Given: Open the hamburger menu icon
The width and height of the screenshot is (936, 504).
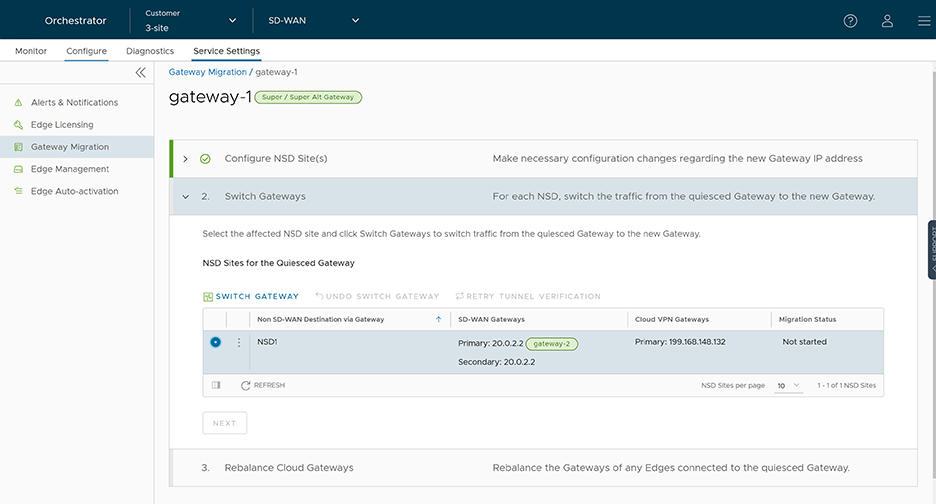Looking at the screenshot, I should pos(923,20).
